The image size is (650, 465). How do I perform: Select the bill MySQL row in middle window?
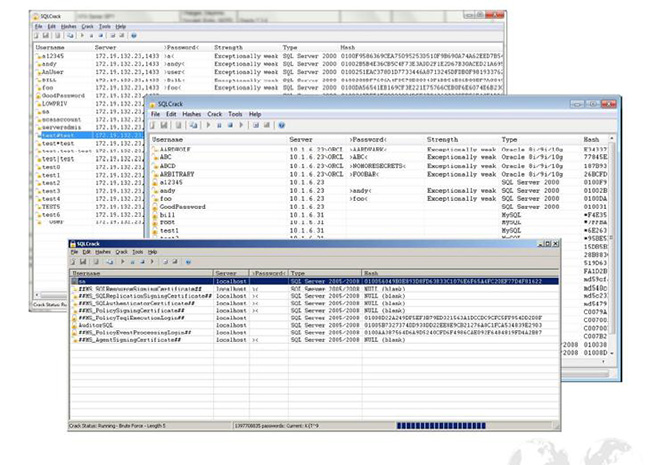[379, 215]
